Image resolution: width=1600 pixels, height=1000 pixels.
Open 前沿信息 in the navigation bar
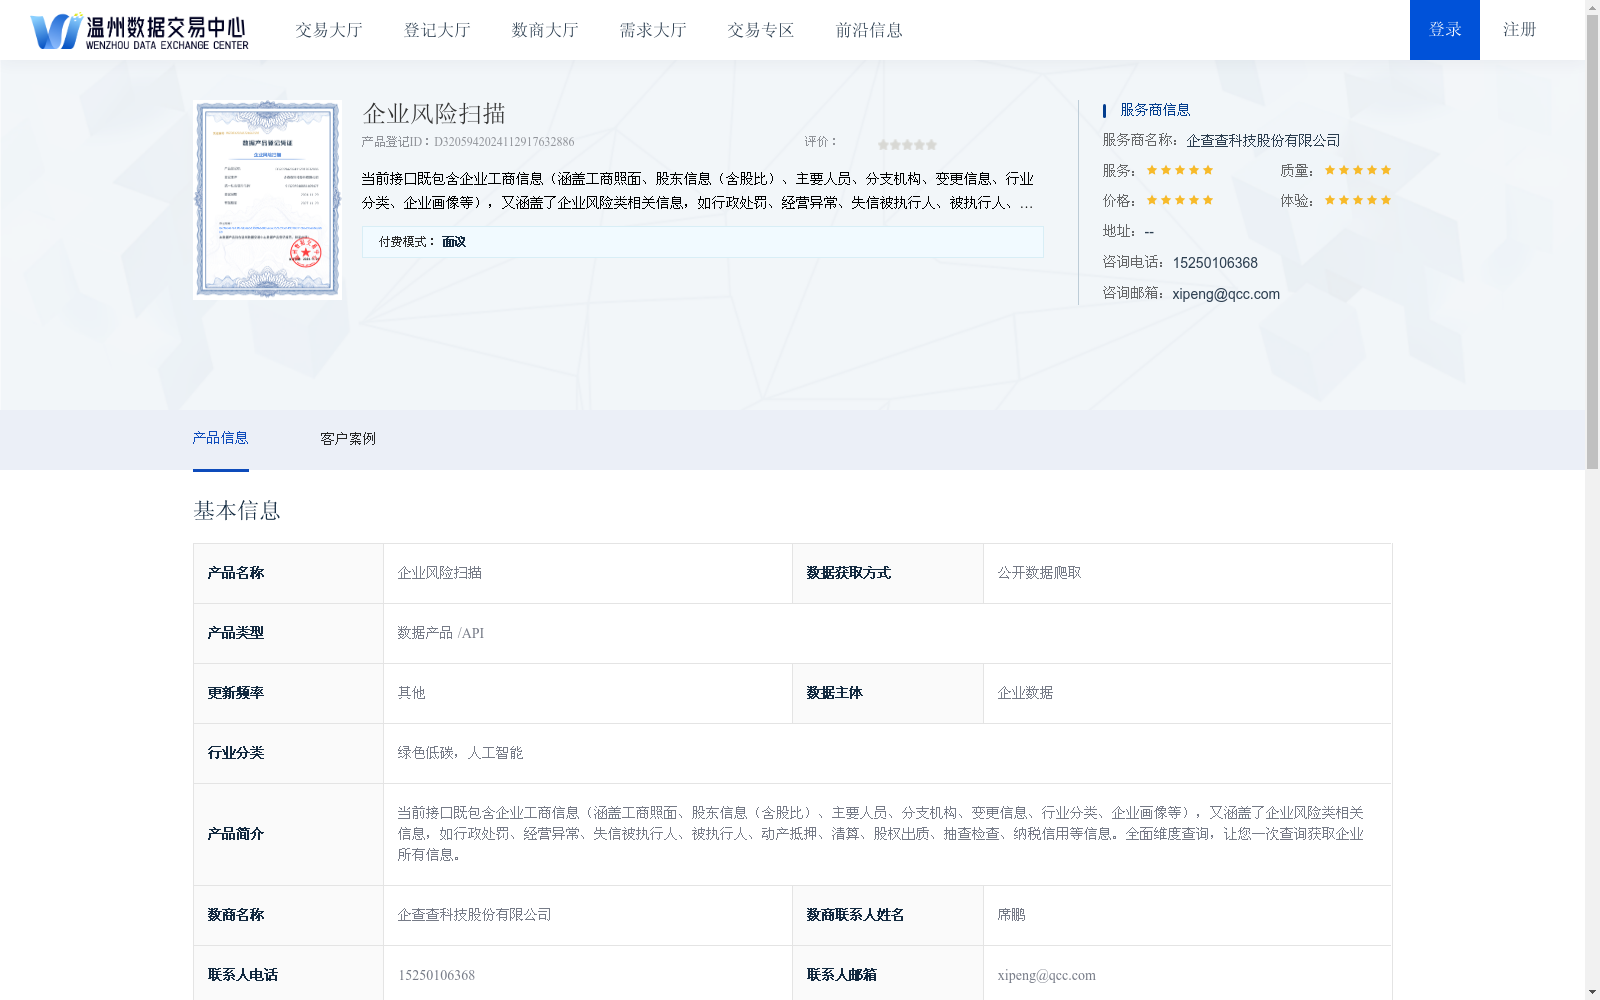point(869,30)
